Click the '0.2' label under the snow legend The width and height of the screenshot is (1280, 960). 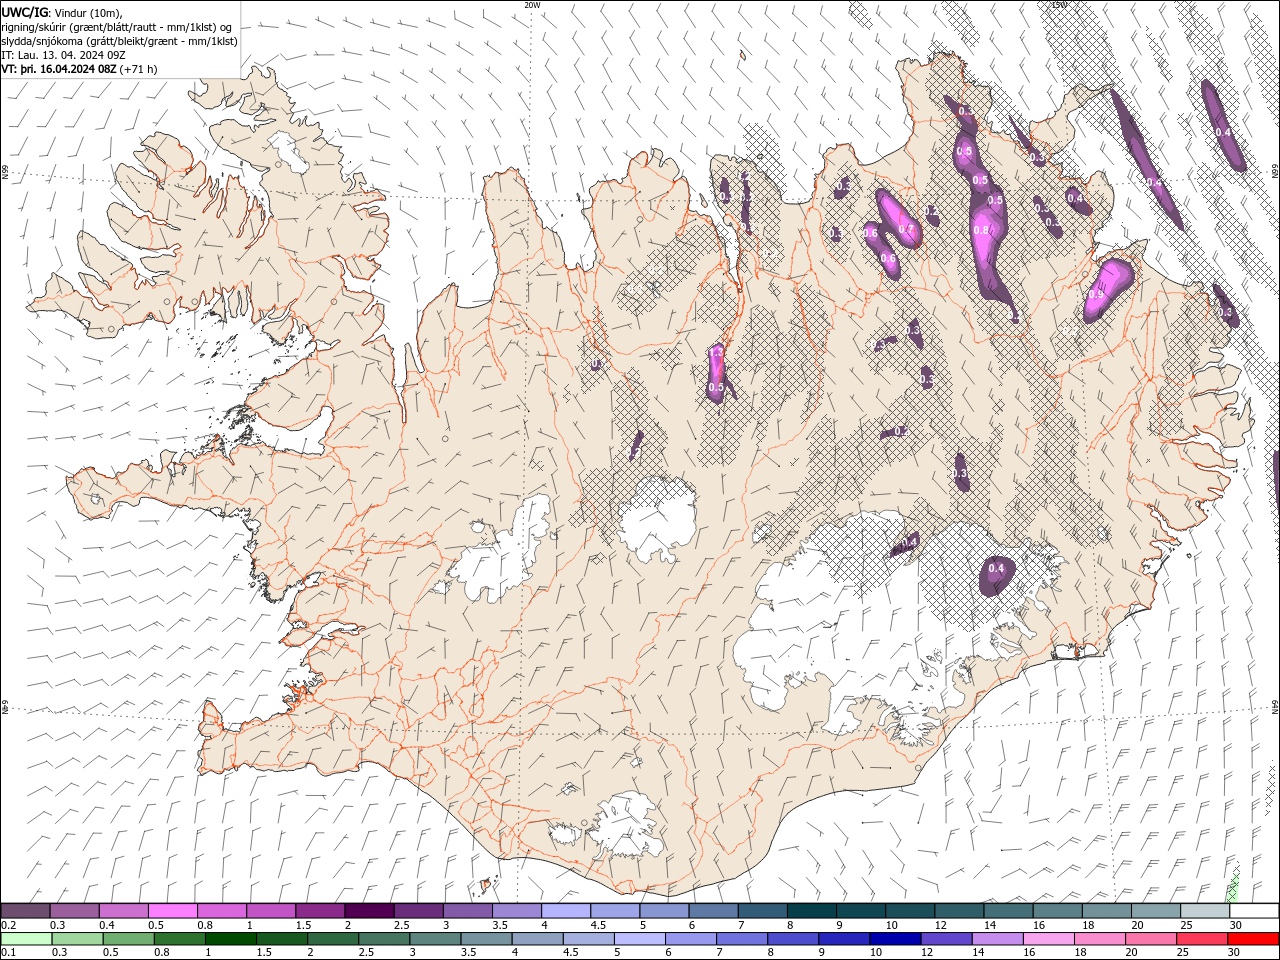(9, 925)
